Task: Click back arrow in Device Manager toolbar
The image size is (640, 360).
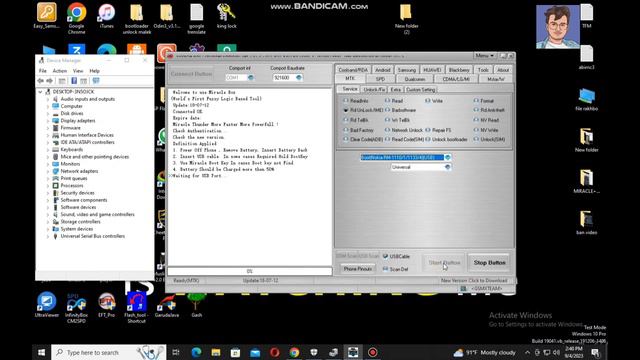Action: [x=40, y=81]
